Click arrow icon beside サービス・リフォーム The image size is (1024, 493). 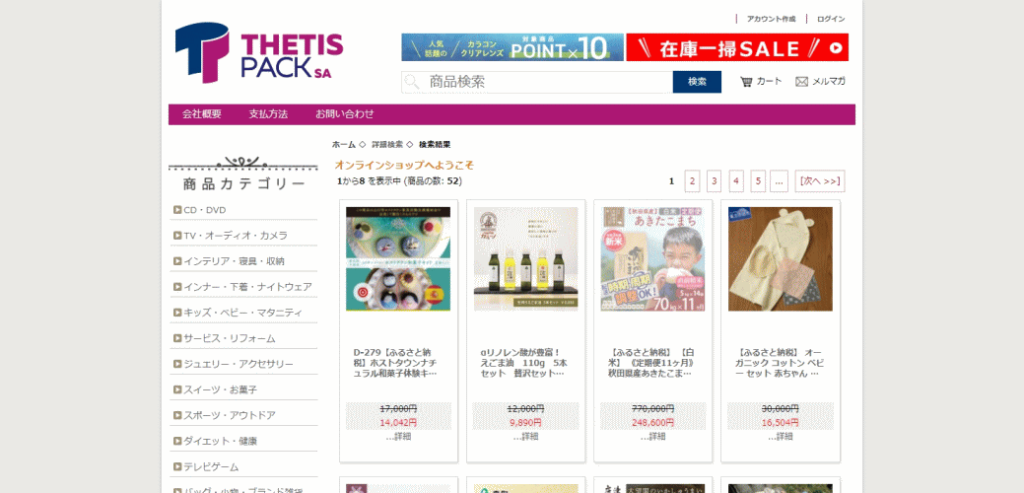tap(177, 338)
